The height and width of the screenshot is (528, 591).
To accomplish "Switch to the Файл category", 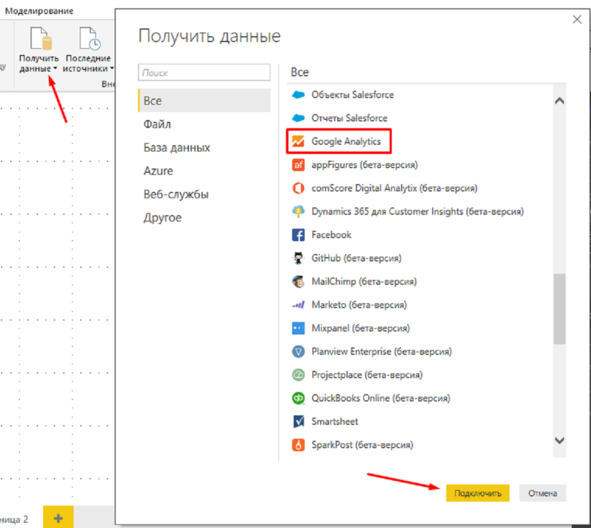I will [157, 124].
